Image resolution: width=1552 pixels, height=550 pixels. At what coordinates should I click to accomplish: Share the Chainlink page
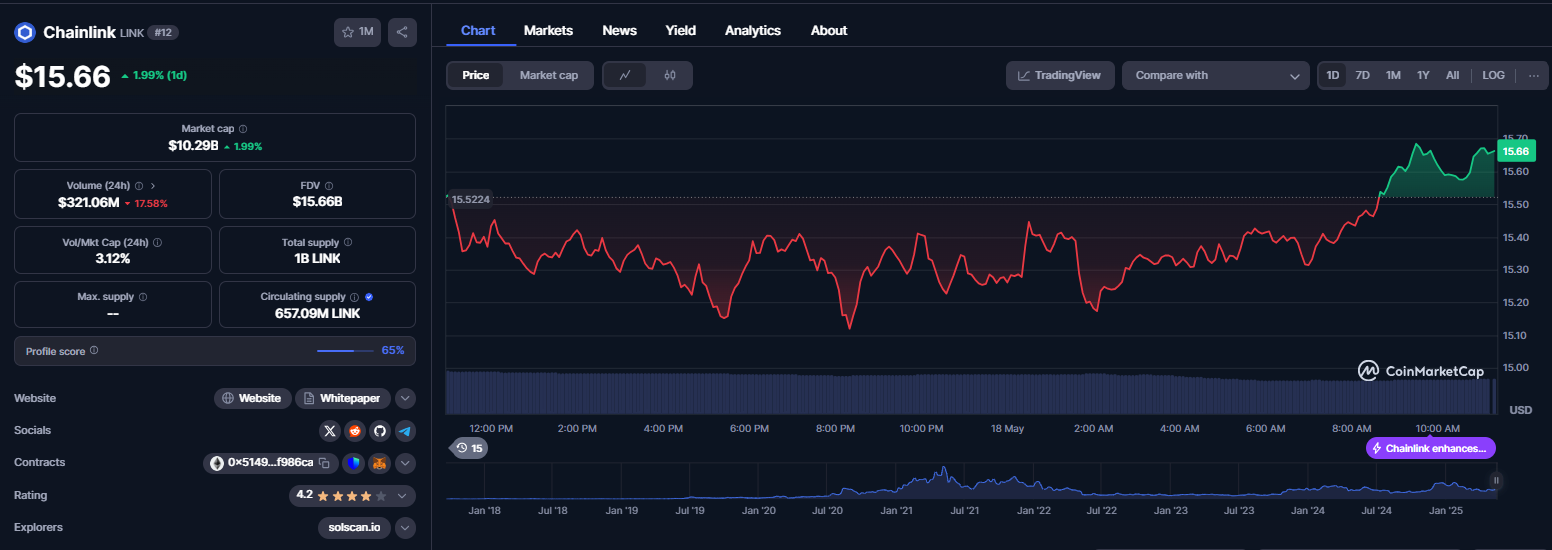click(x=402, y=32)
